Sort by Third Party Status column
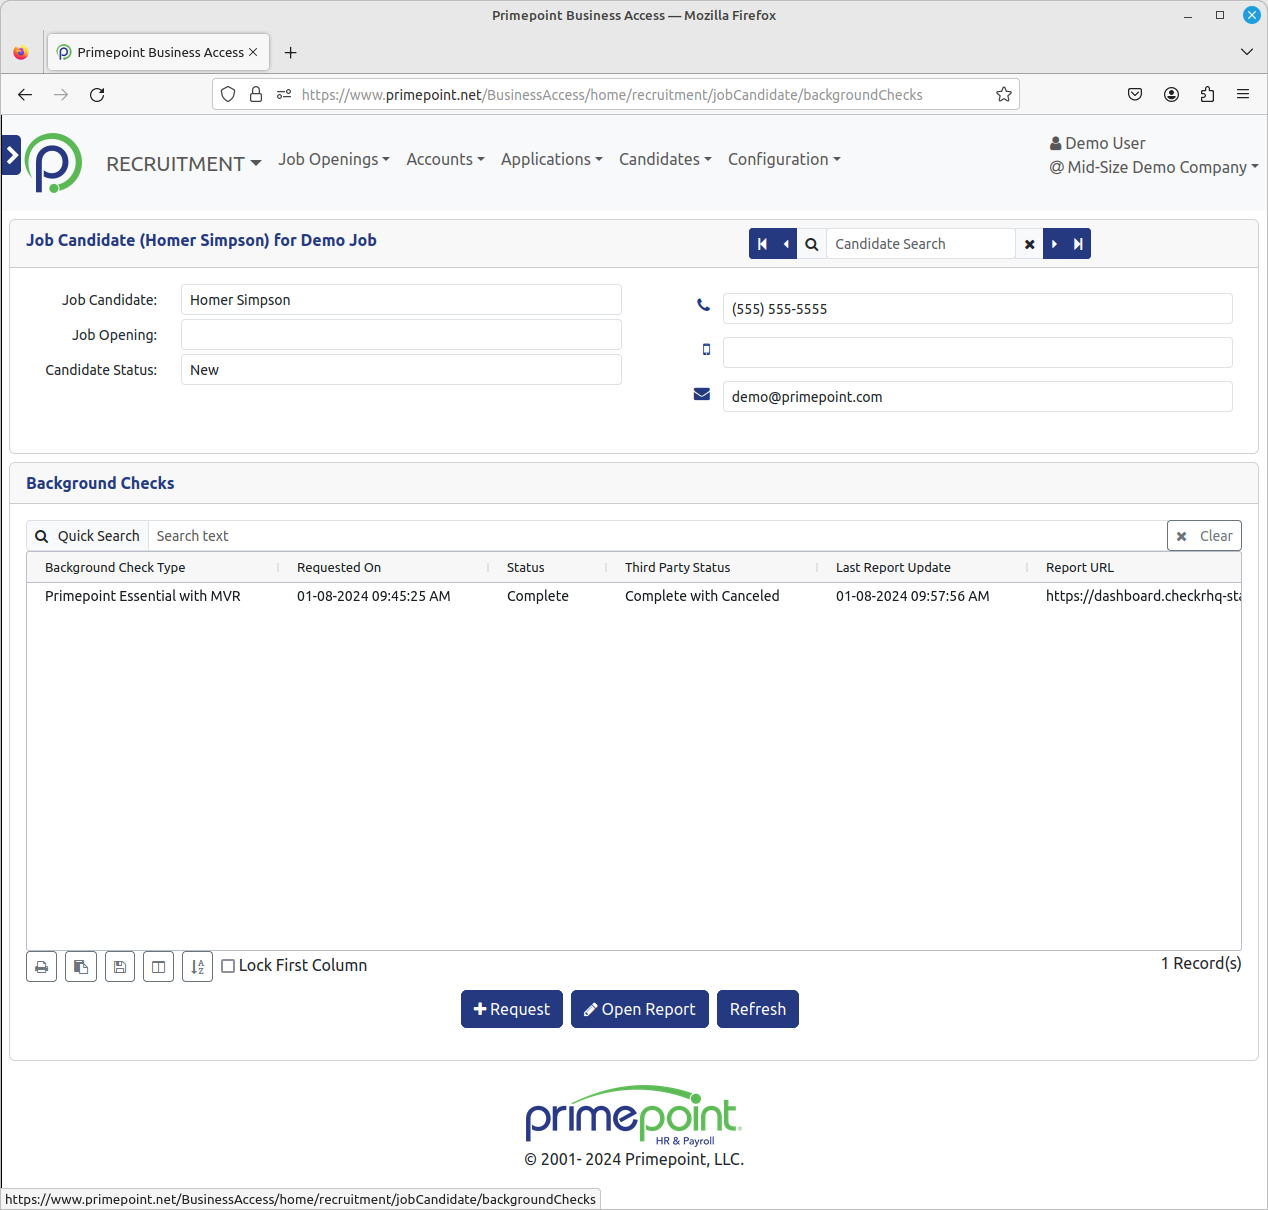 (678, 567)
